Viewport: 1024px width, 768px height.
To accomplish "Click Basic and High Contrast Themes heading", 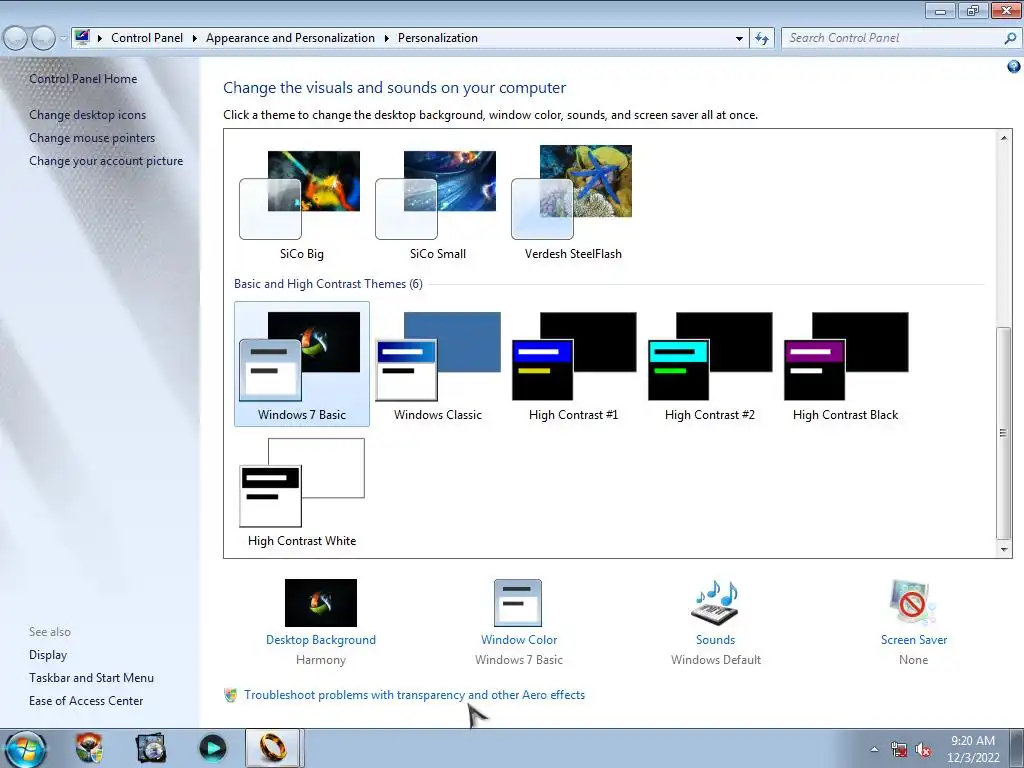I will point(328,284).
